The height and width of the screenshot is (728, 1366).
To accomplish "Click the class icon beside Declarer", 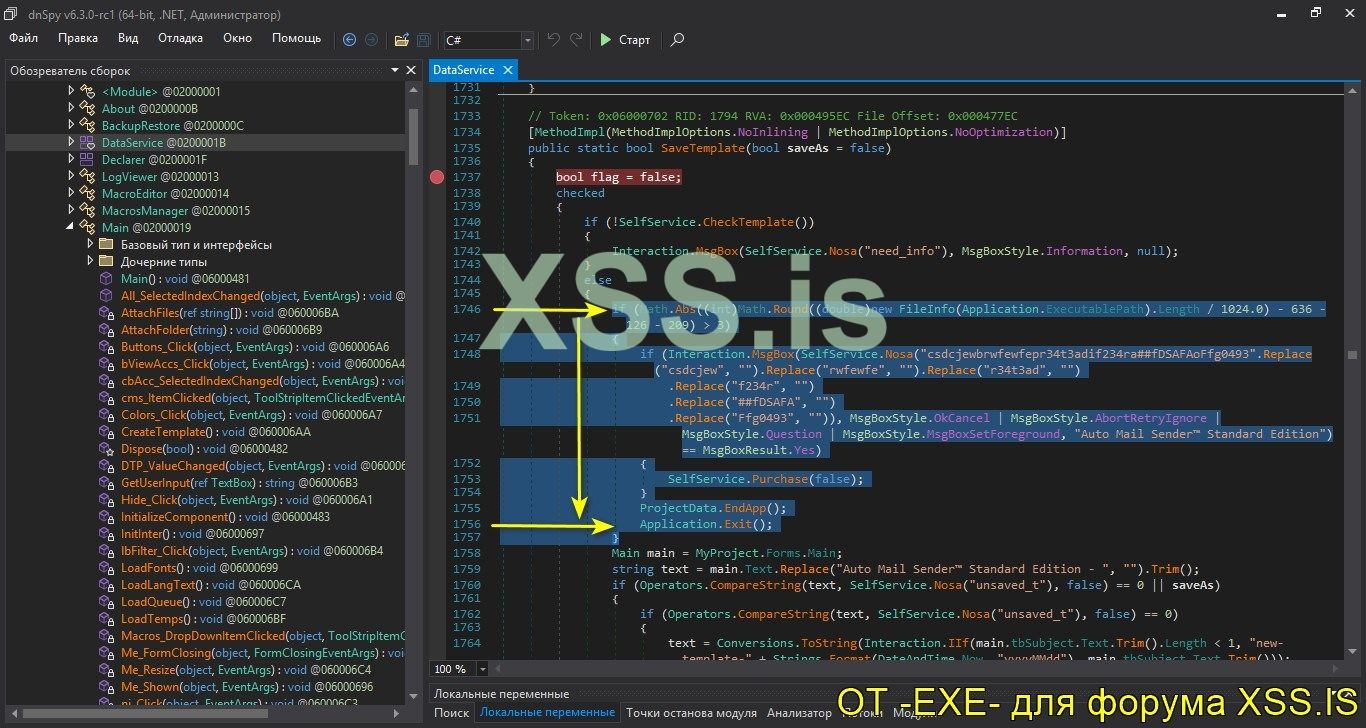I will [87, 159].
